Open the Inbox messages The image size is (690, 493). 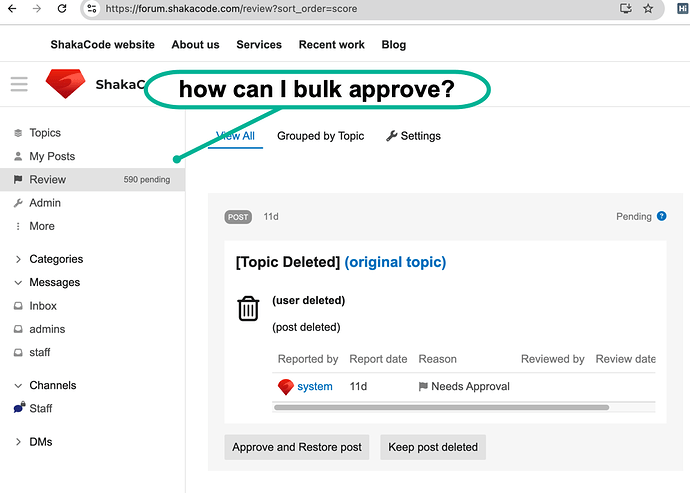tap(92, 305)
